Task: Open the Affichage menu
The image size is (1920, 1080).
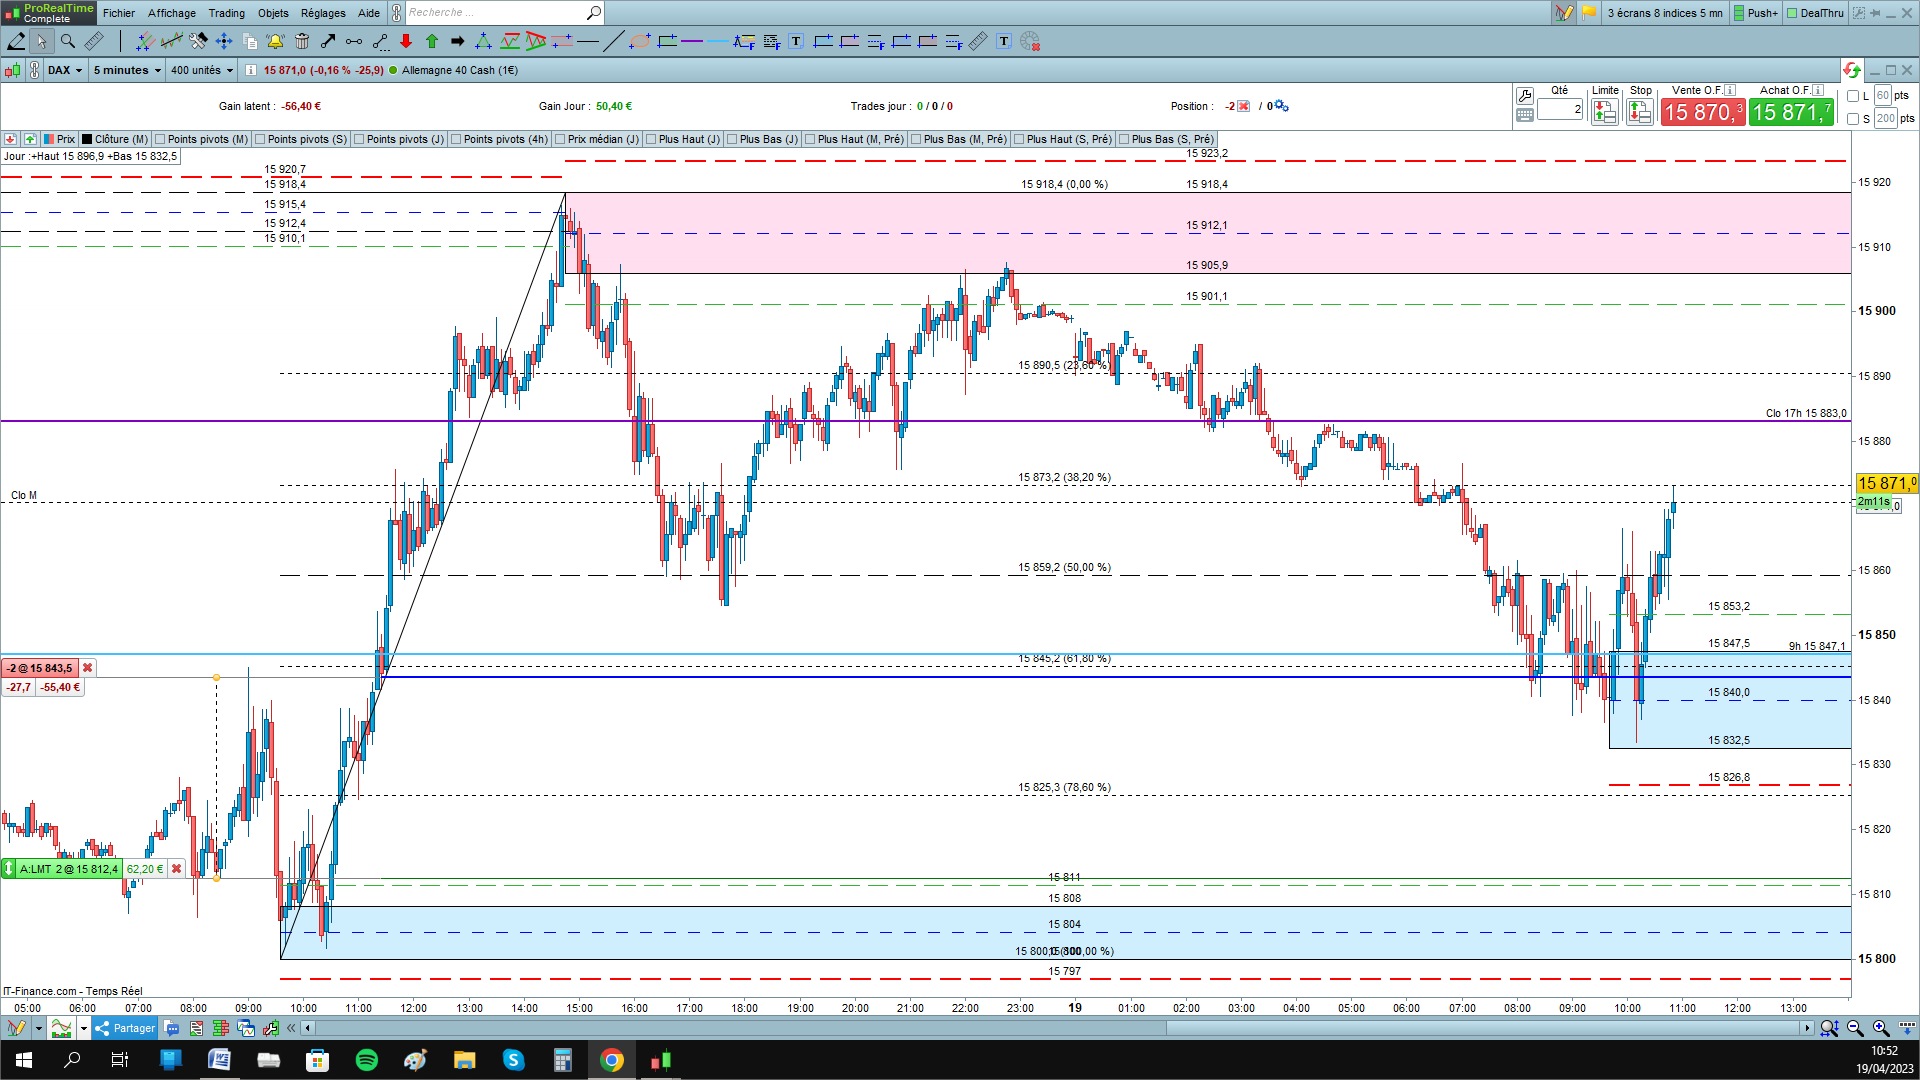Action: pyautogui.click(x=172, y=13)
